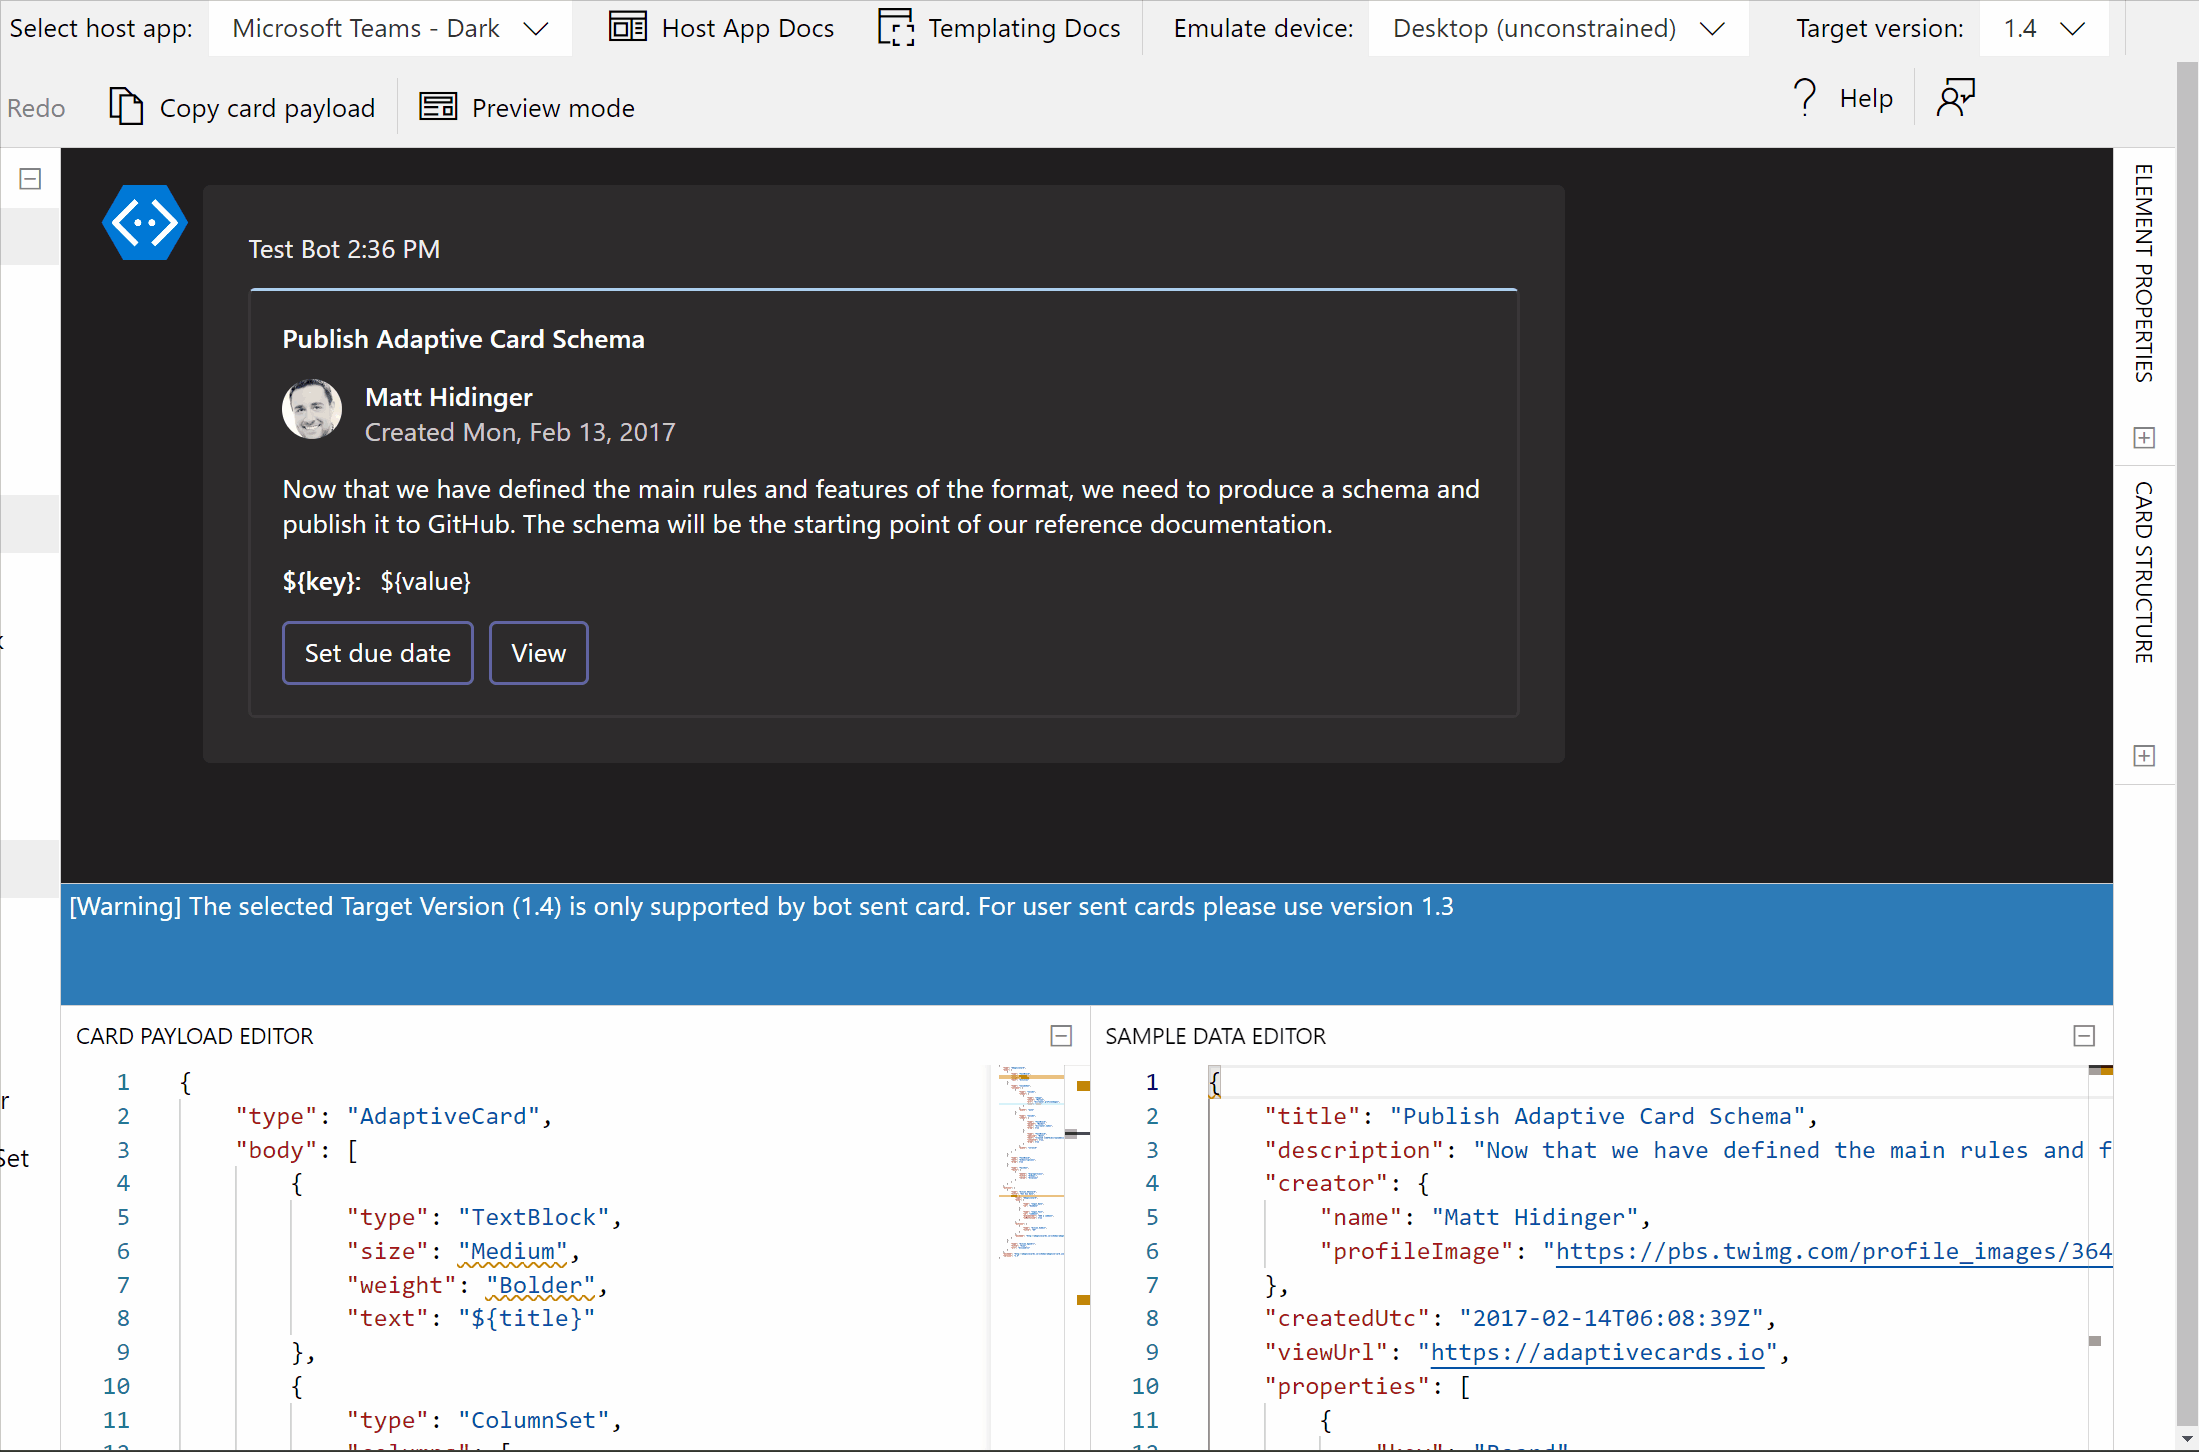Screen dimensions: 2199x1452
Task: Enable Preview mode
Action: (527, 107)
